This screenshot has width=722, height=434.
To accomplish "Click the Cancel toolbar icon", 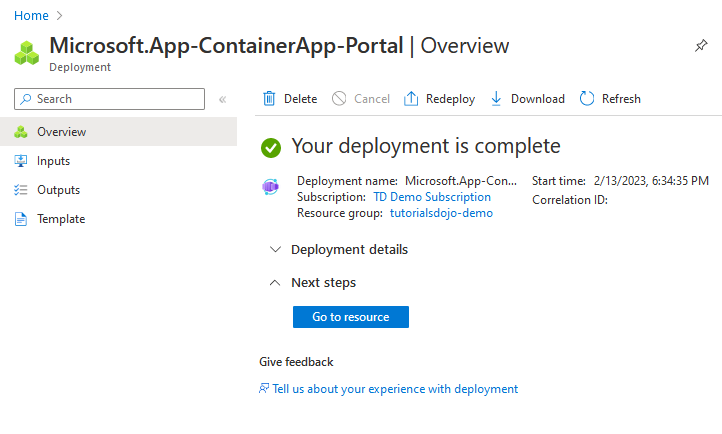I will 339,99.
